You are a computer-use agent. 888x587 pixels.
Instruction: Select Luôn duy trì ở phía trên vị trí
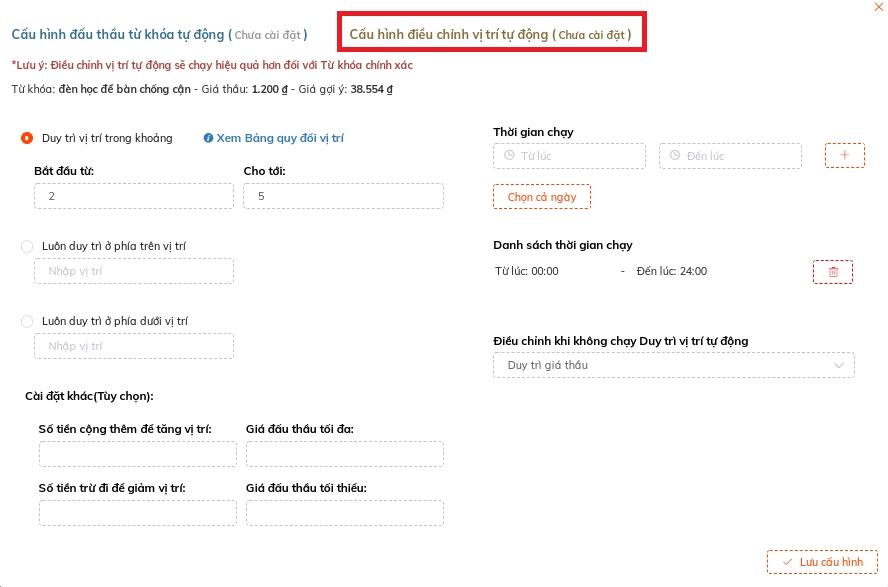pyautogui.click(x=27, y=246)
